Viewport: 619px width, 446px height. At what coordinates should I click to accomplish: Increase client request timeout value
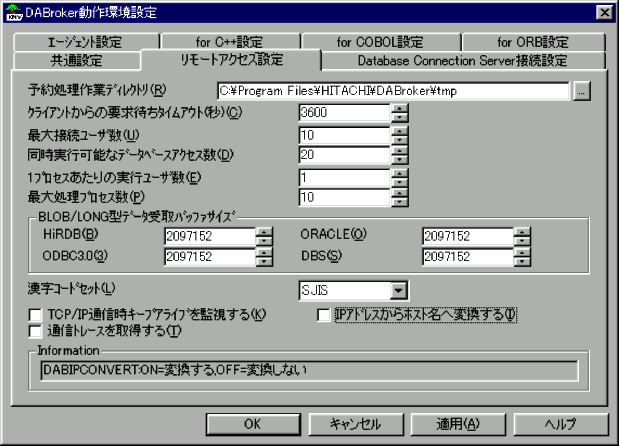pos(400,109)
